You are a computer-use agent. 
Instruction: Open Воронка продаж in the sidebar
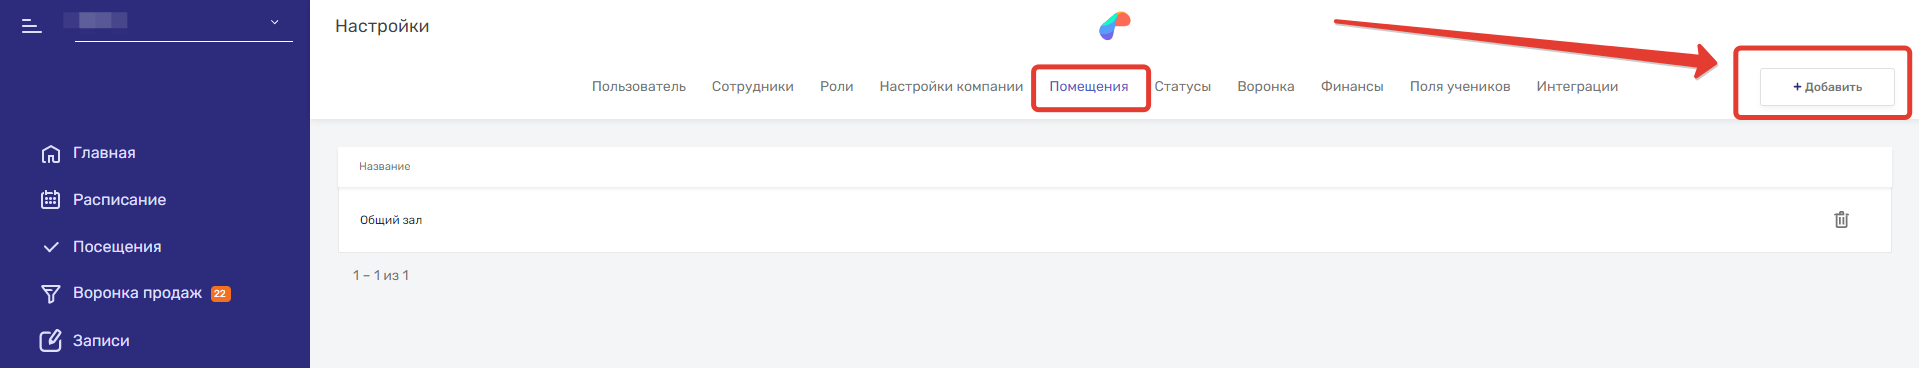137,293
